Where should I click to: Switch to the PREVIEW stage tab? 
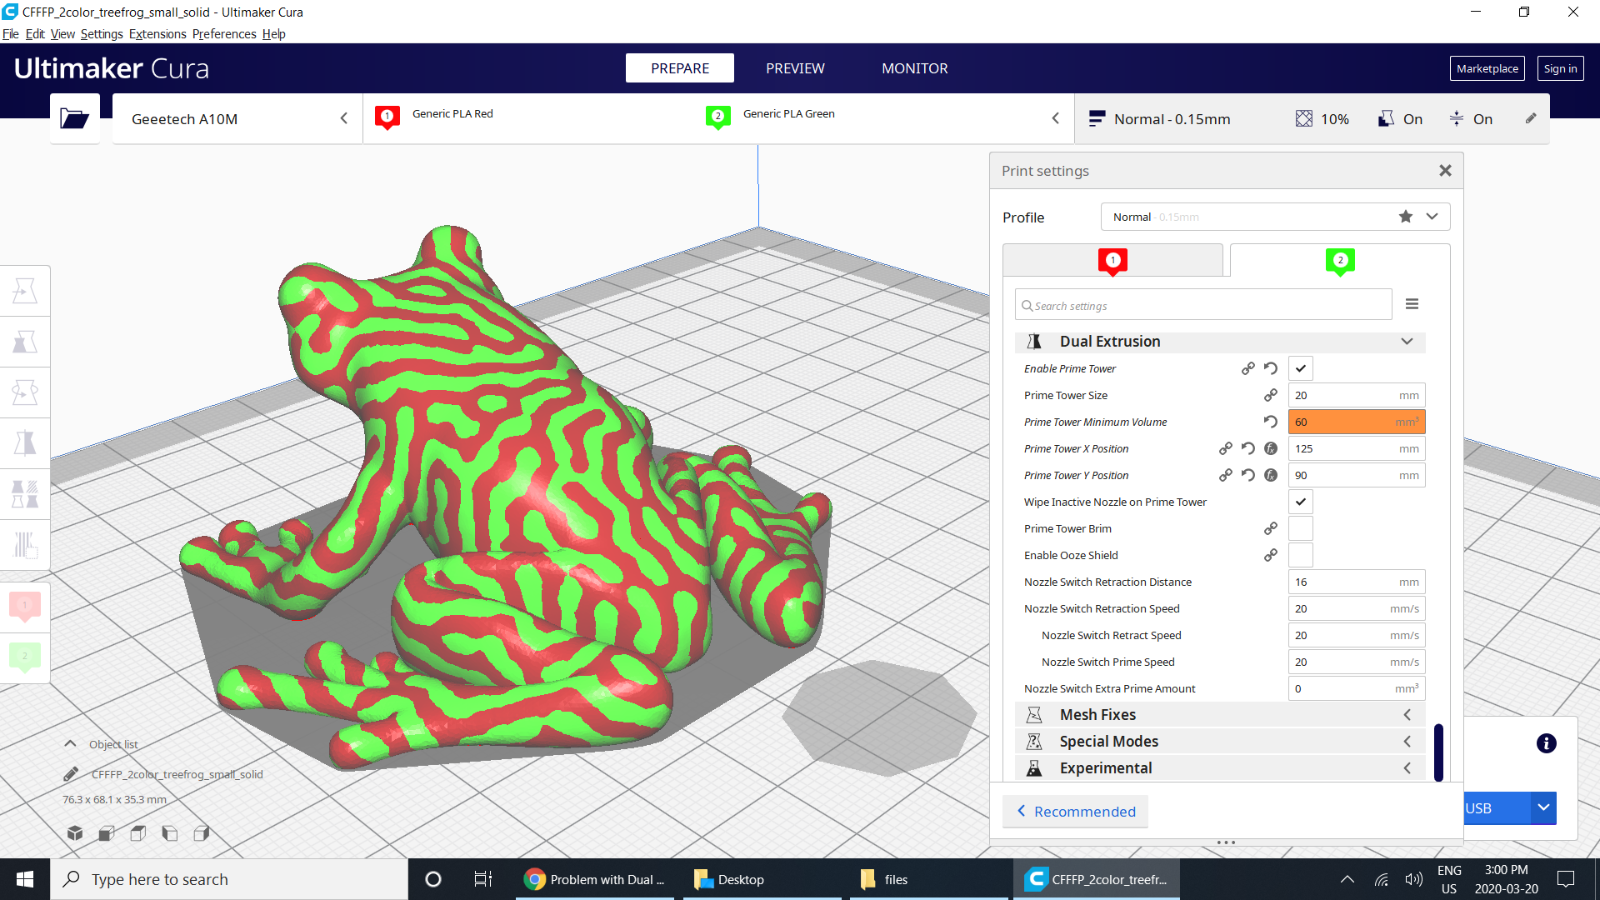click(795, 68)
